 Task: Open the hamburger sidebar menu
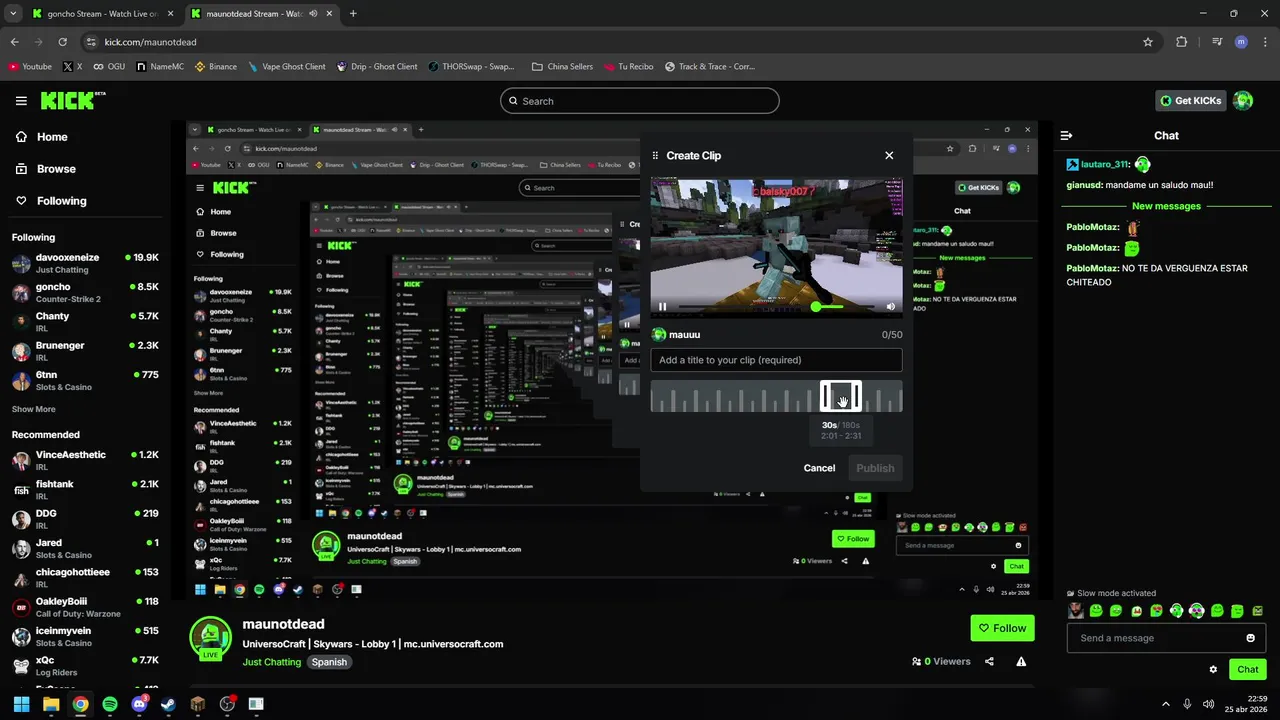click(21, 101)
